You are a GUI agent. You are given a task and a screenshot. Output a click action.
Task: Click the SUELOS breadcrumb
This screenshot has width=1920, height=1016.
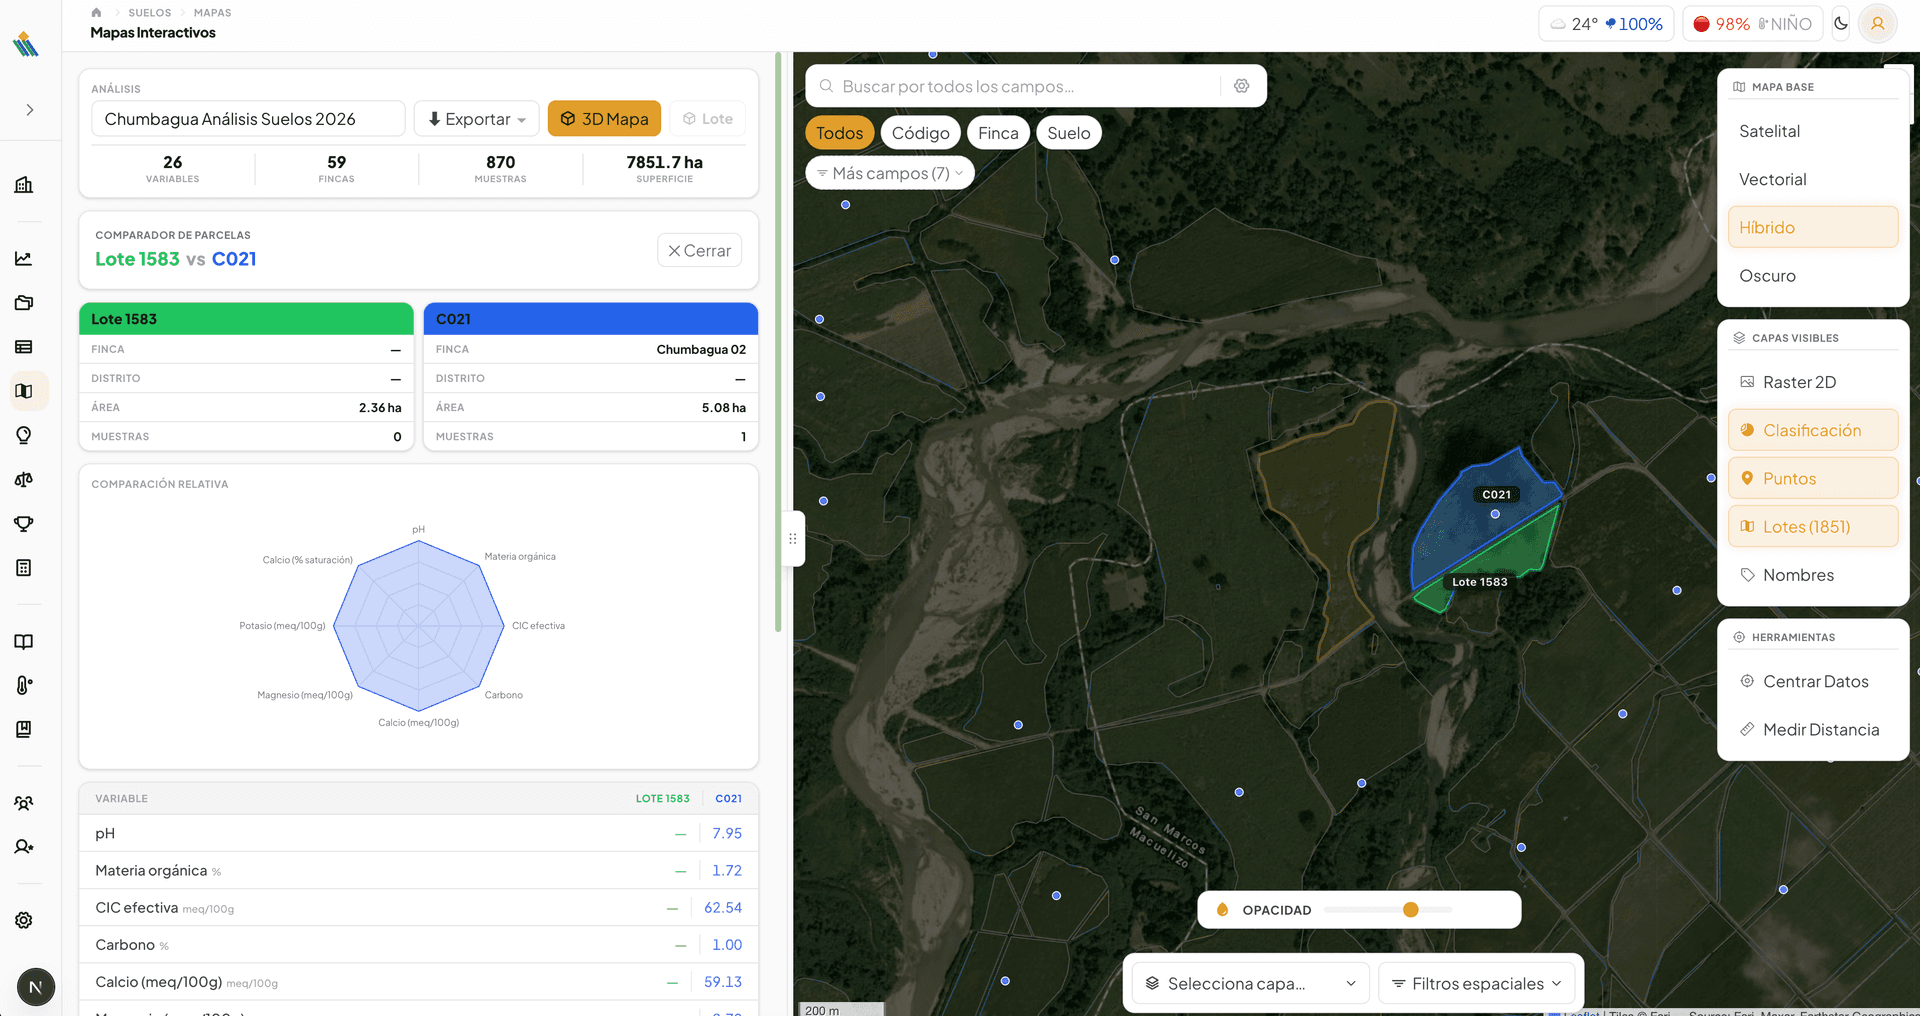[x=150, y=13]
